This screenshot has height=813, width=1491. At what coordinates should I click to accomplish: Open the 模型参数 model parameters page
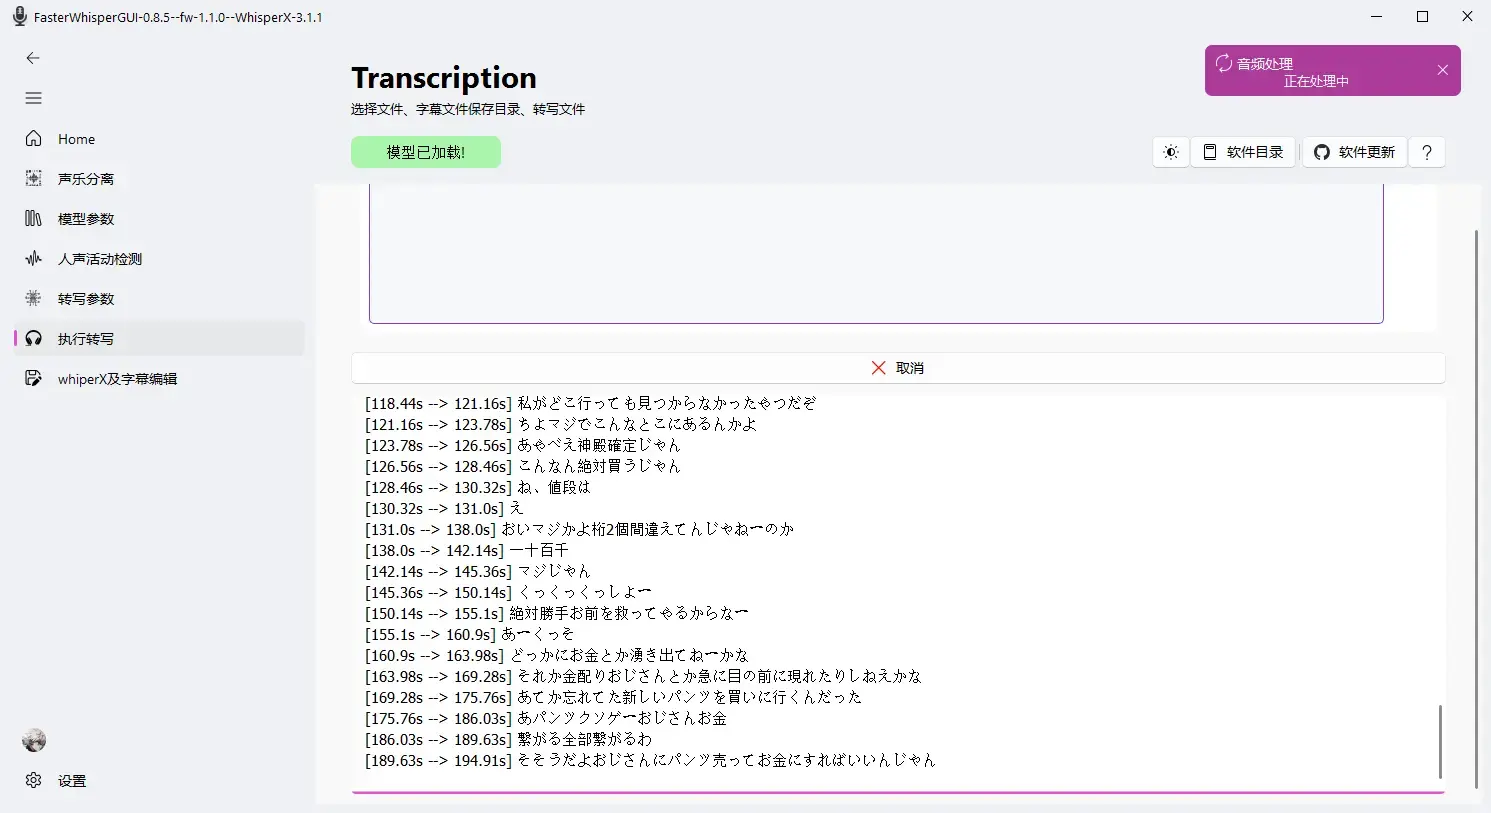[85, 219]
